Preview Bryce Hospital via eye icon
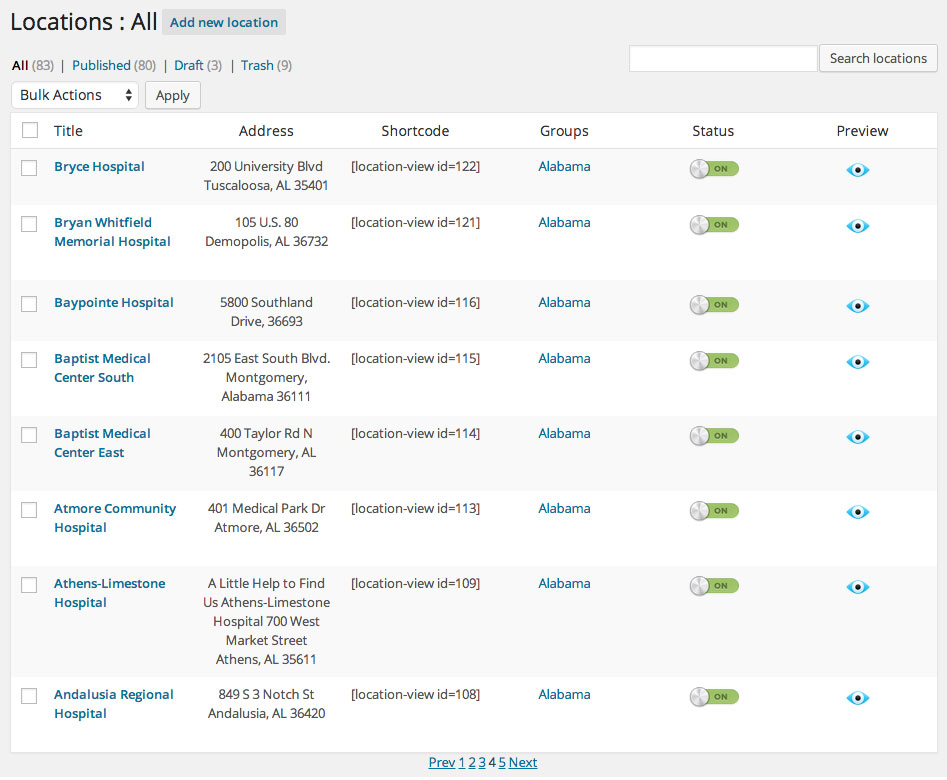This screenshot has height=780, width=947. point(858,170)
